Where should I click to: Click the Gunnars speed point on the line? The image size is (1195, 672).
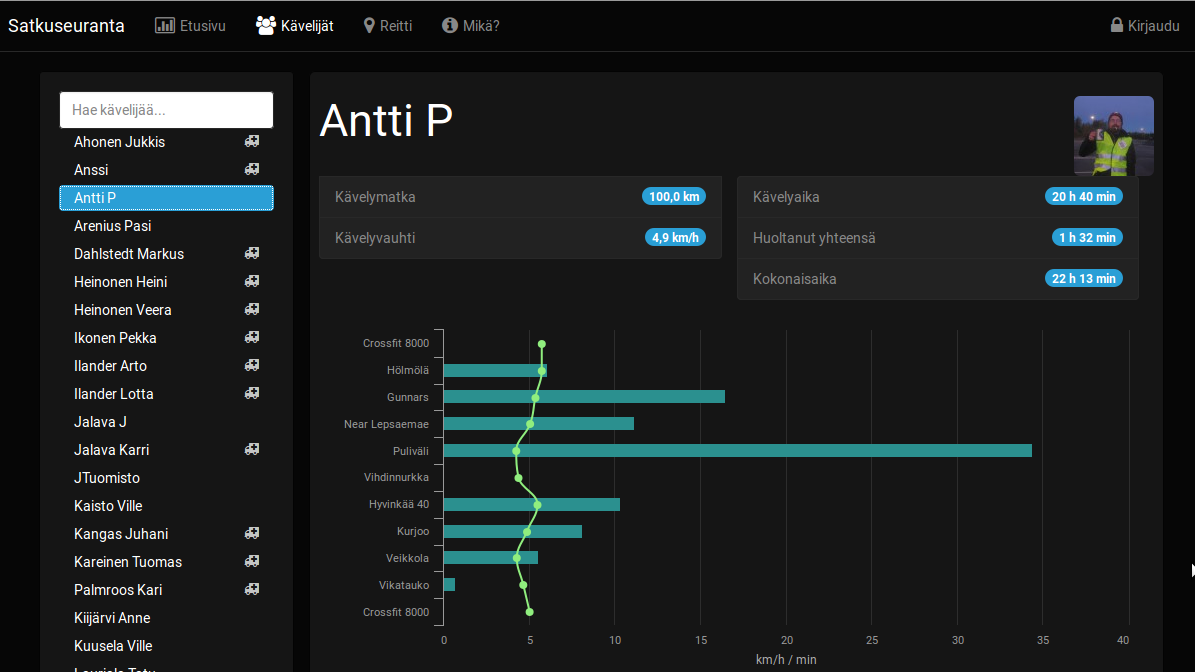click(x=535, y=398)
